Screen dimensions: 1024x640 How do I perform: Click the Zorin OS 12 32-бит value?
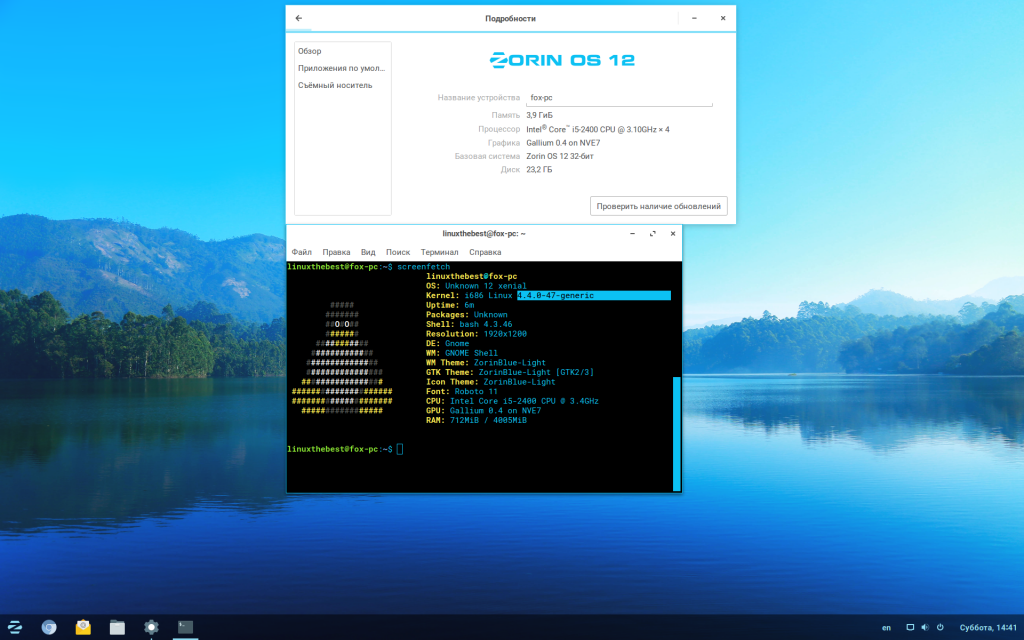pyautogui.click(x=560, y=156)
